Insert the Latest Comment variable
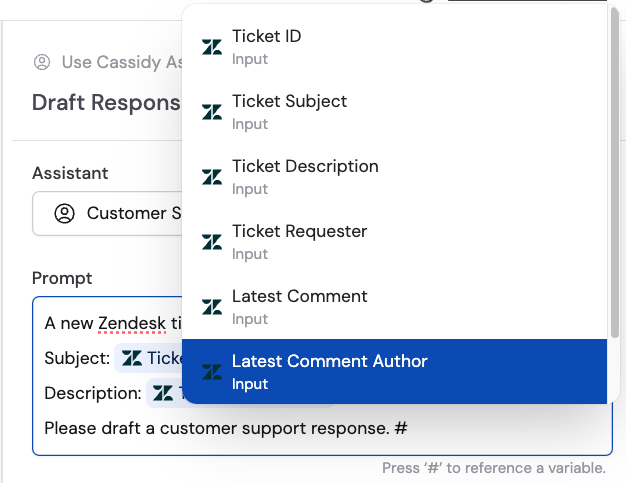The height and width of the screenshot is (483, 626). click(394, 307)
